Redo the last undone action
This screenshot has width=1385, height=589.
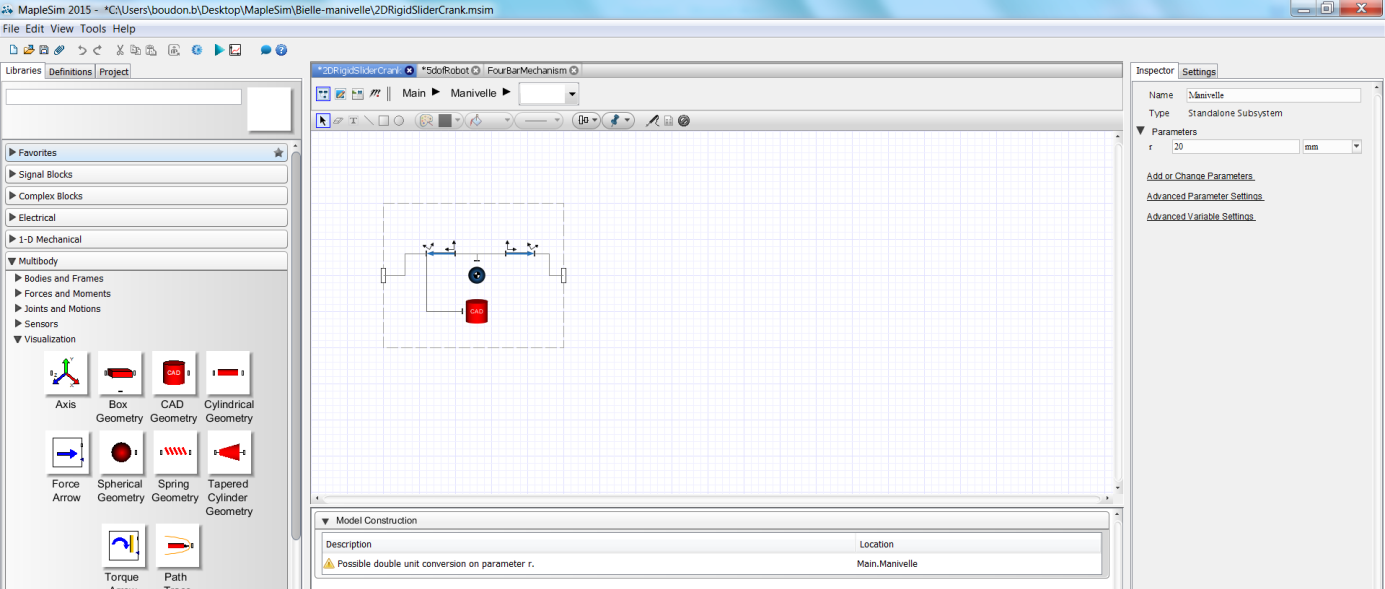[97, 50]
